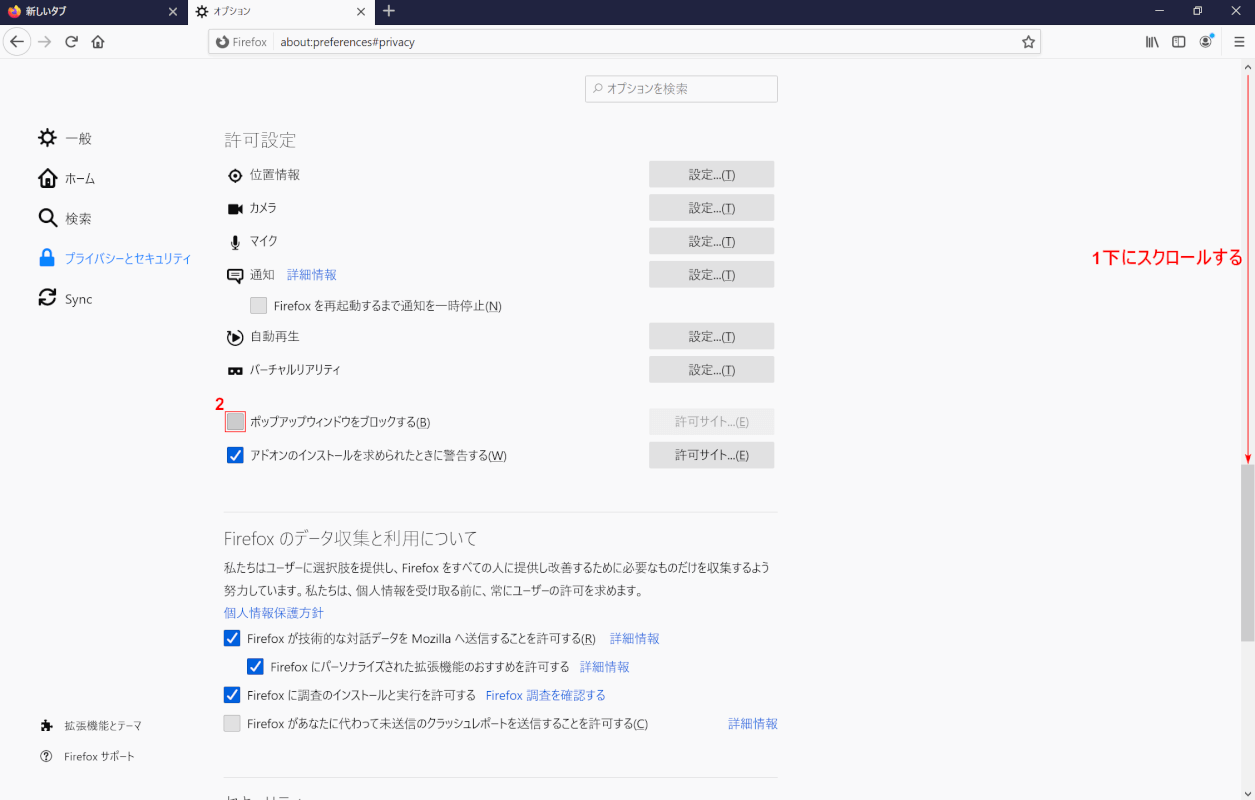Image resolution: width=1255 pixels, height=800 pixels.
Task: Uncheck personalized extension recommendations checkbox
Action: point(256,667)
